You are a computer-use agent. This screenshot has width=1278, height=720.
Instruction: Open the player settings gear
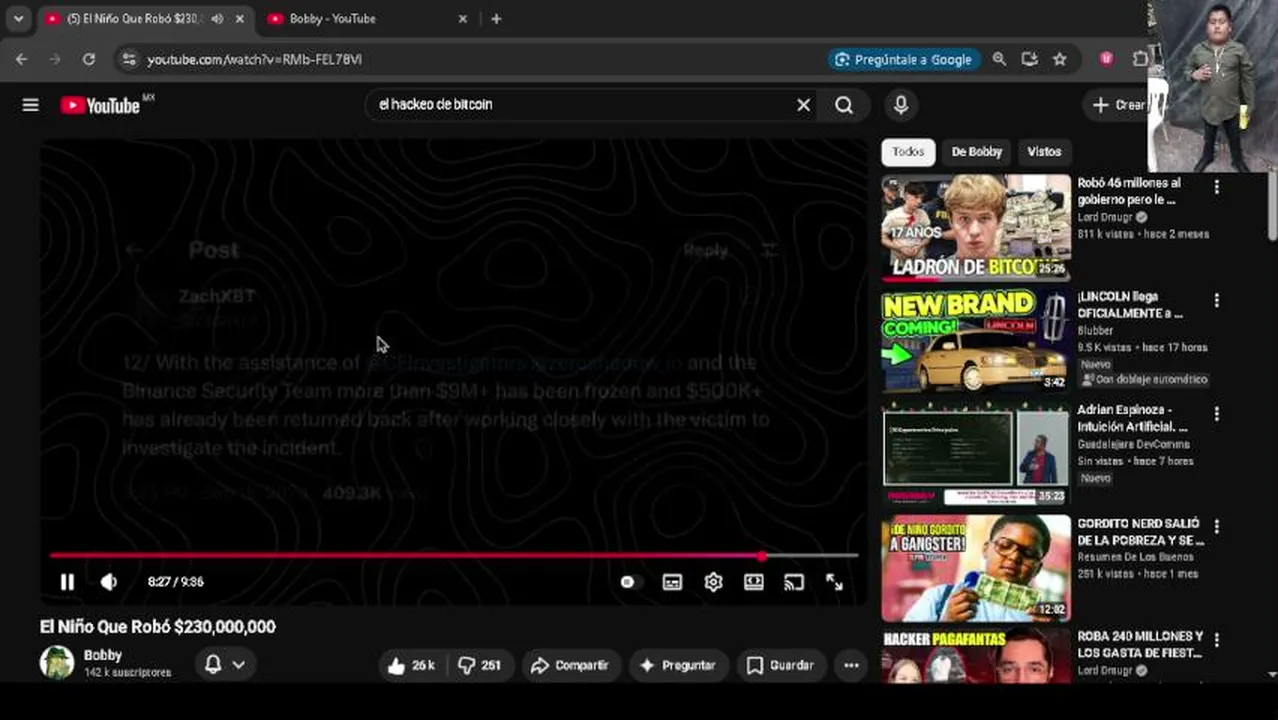[713, 582]
